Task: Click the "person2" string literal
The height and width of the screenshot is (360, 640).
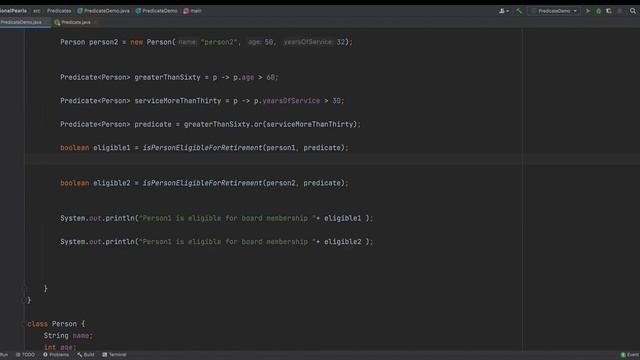Action: point(219,42)
